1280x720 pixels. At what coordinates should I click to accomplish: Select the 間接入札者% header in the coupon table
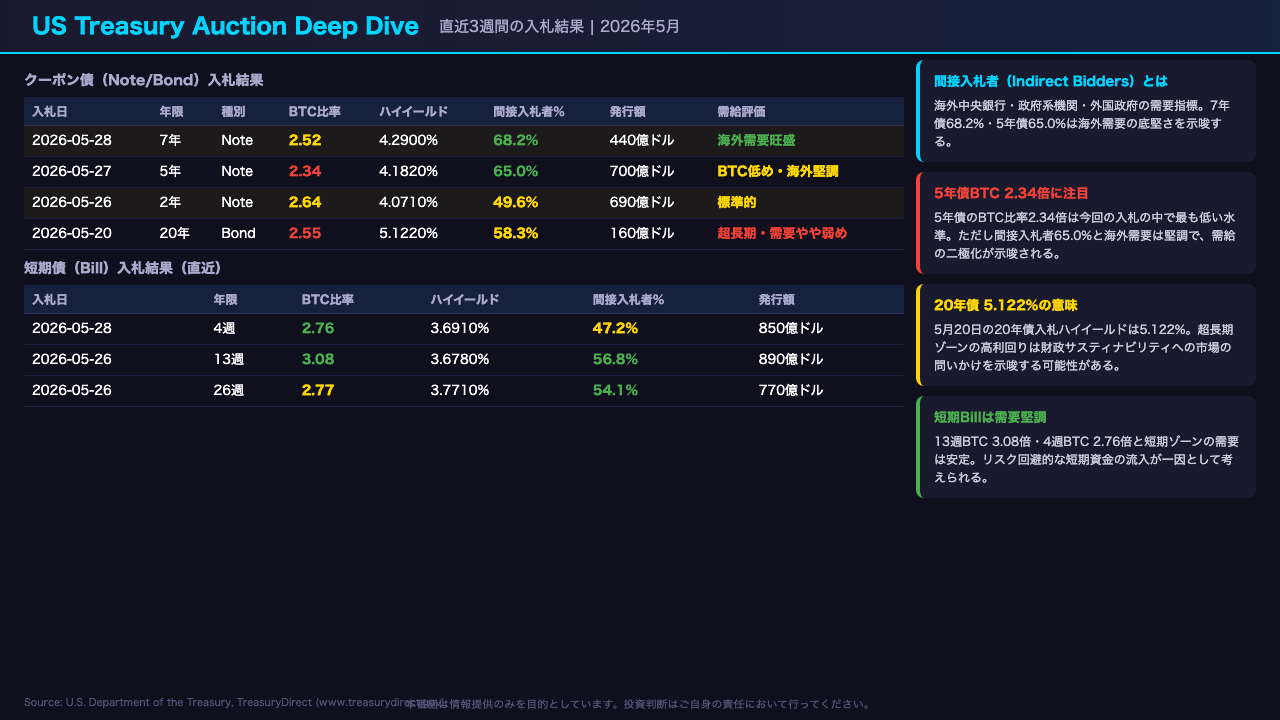[529, 111]
